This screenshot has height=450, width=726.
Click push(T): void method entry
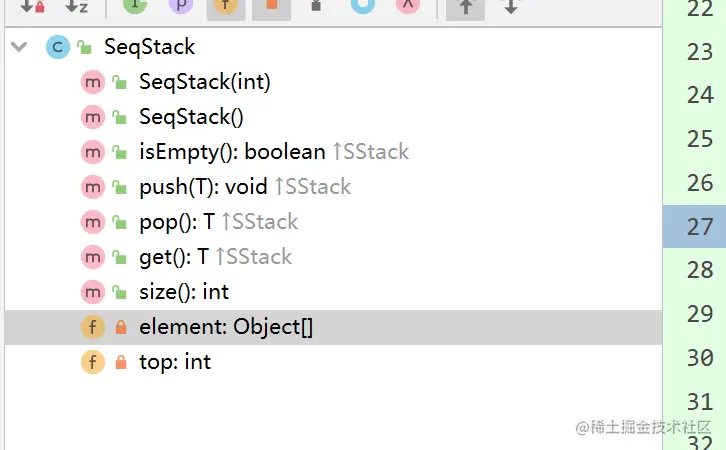pos(203,187)
